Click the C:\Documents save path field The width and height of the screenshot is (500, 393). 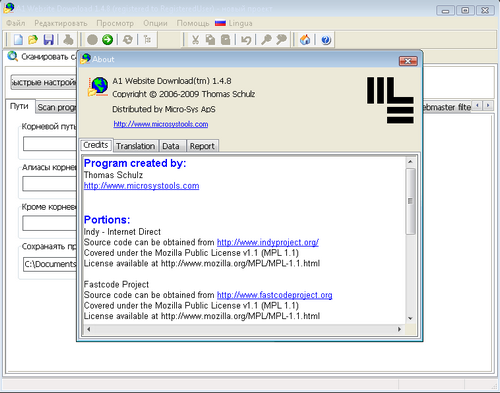(x=50, y=264)
